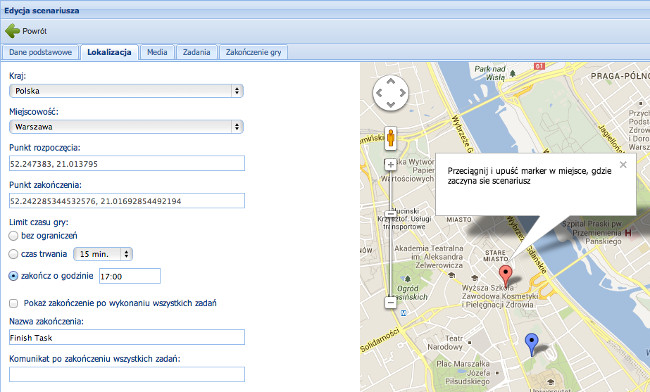This screenshot has width=650, height=392.
Task: Open the Miejscowość dropdown showing Warszawa
Action: (x=126, y=127)
